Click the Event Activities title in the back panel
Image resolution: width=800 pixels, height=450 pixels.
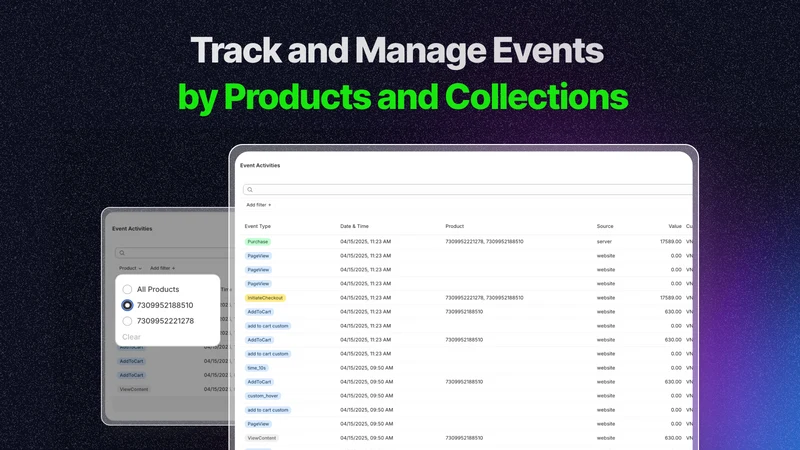(132, 229)
